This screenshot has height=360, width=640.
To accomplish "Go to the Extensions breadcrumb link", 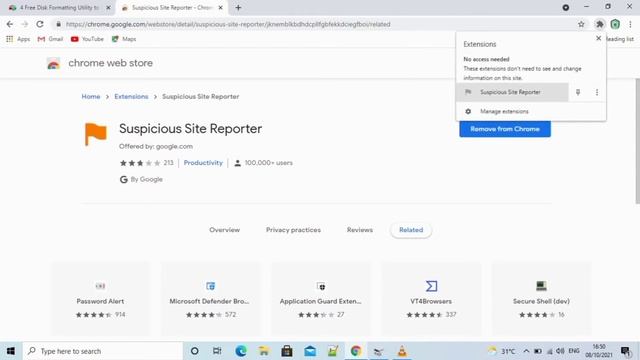I will (131, 97).
